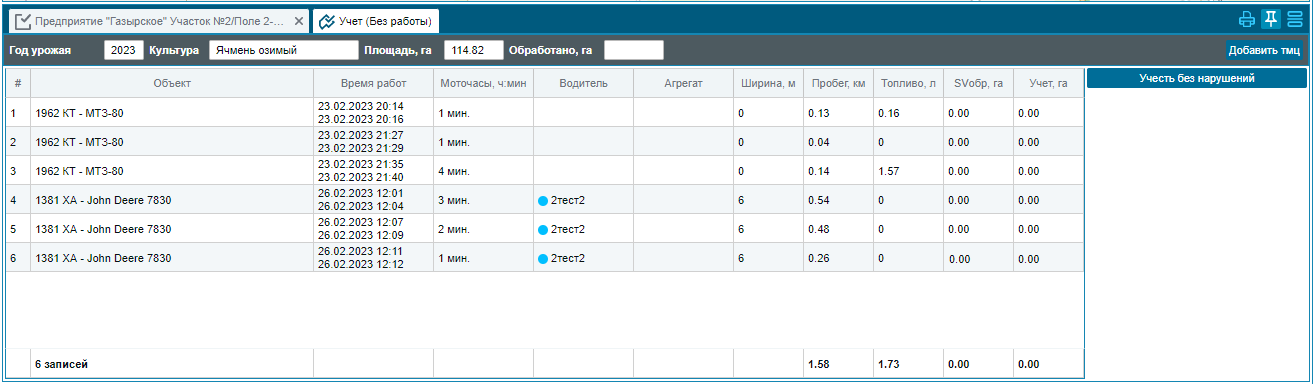This screenshot has height=384, width=1313.
Task: Click the Площадь, га field 114.82
Action: (x=473, y=50)
